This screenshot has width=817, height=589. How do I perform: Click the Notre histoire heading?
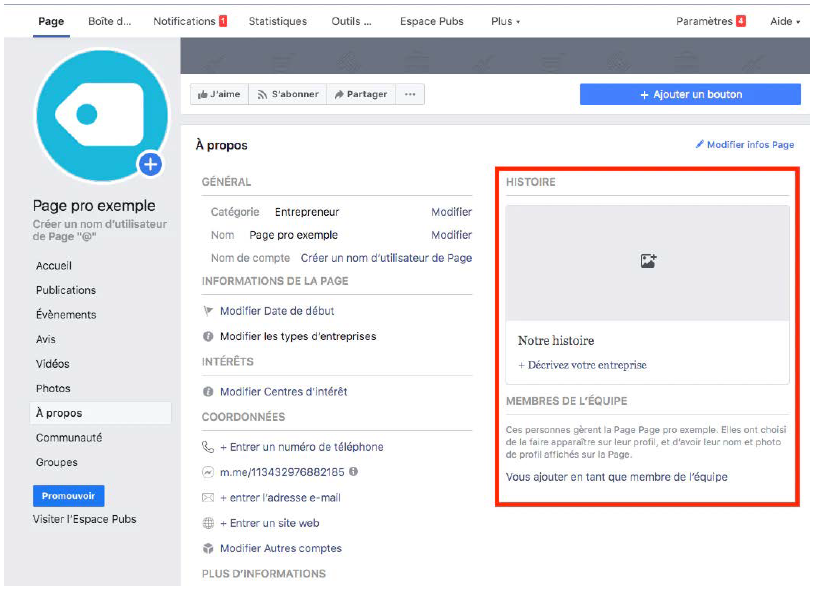(x=556, y=340)
